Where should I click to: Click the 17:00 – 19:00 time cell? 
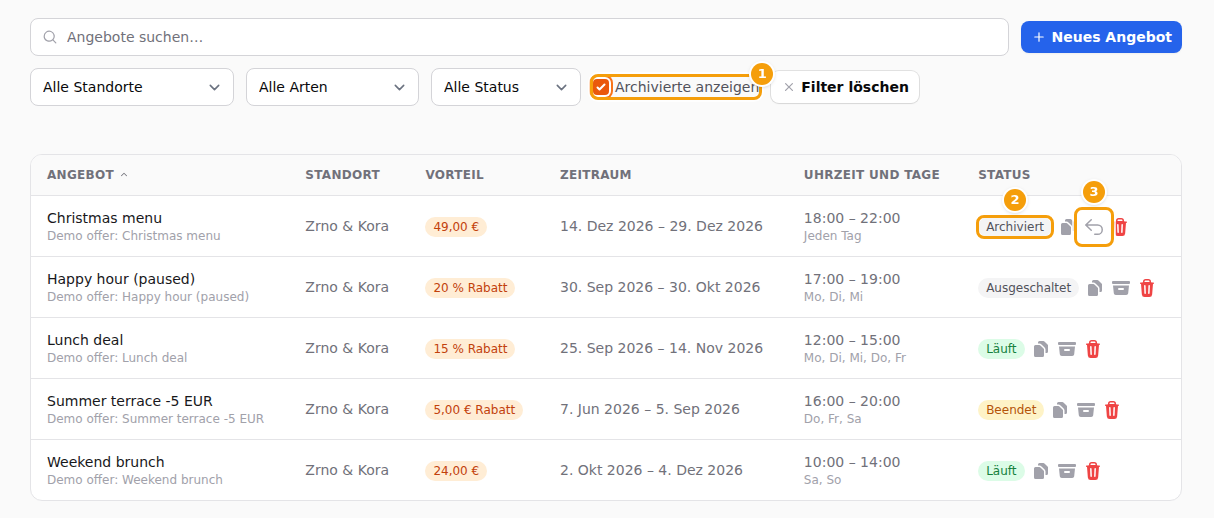coord(852,279)
